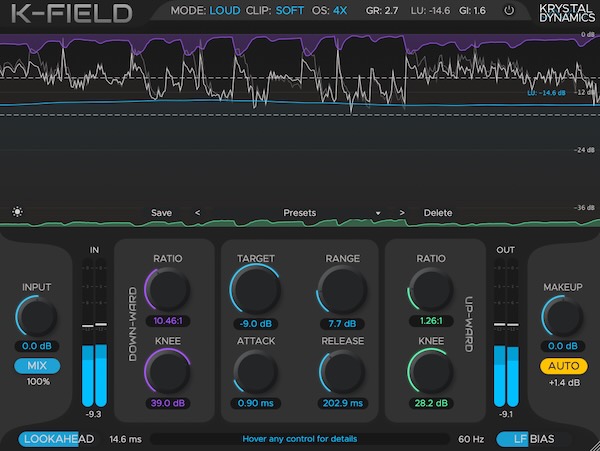The width and height of the screenshot is (600, 451).
Task: Edit the makeup value 0.0 dB
Action: coord(562,346)
